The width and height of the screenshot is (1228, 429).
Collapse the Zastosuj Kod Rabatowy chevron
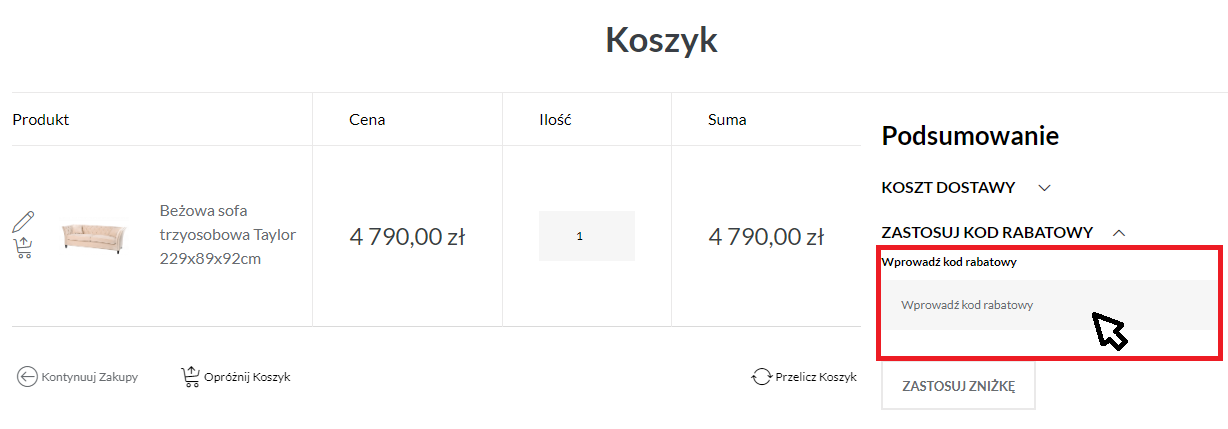(1119, 232)
